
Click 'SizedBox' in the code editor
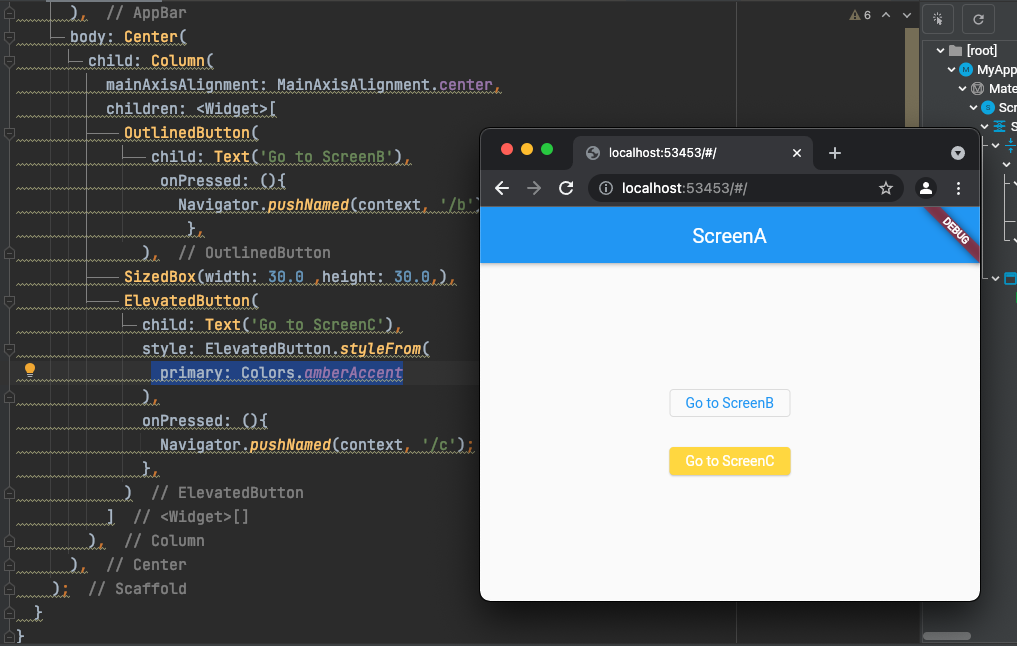160,277
